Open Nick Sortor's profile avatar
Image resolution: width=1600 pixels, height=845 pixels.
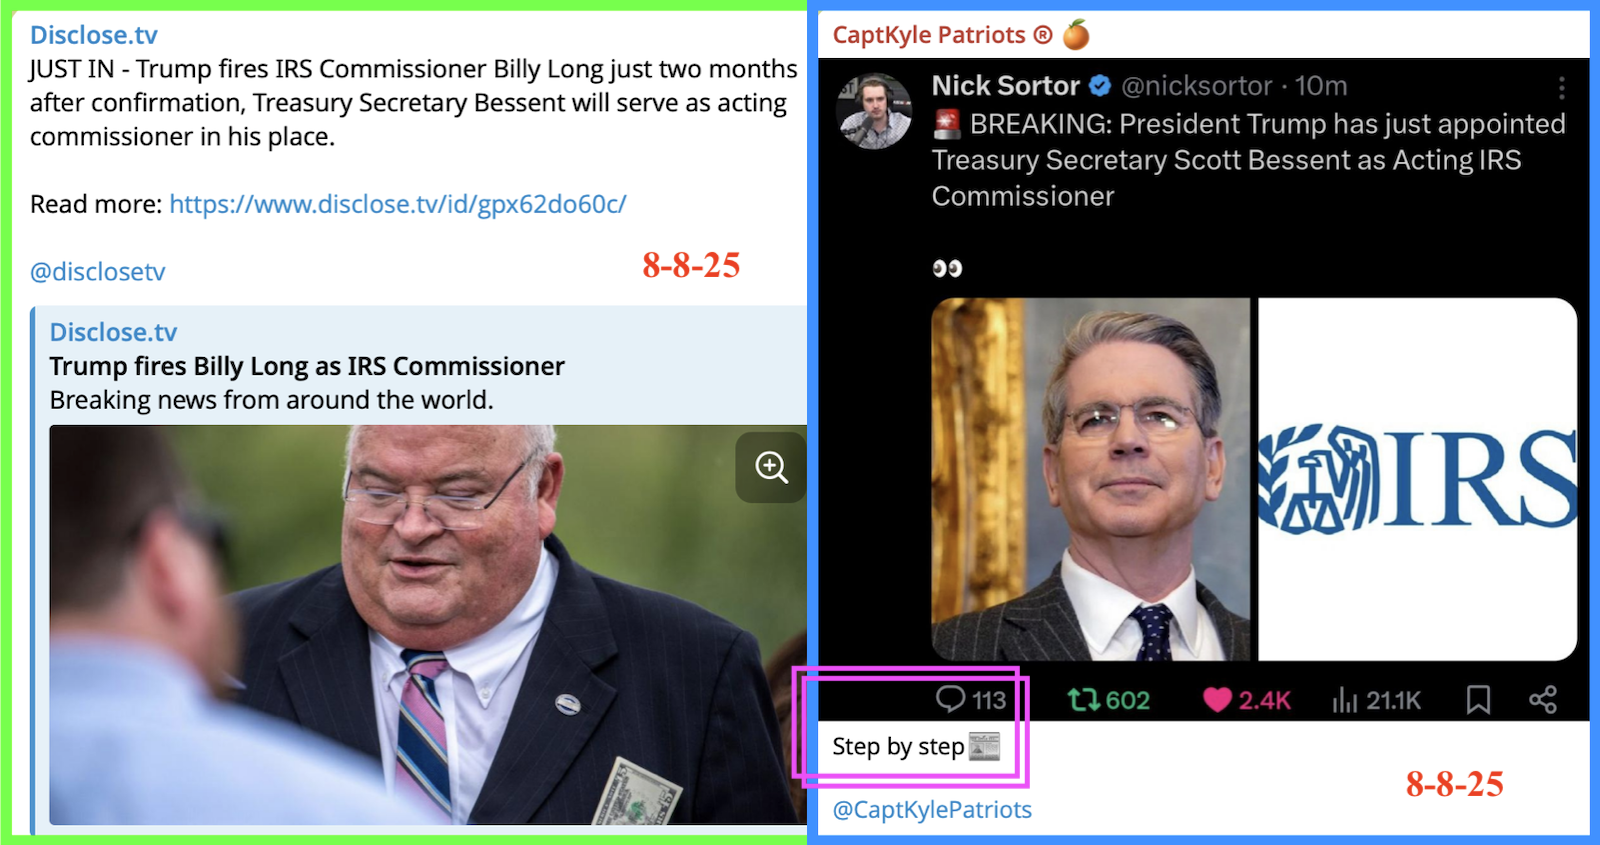pyautogui.click(x=875, y=110)
